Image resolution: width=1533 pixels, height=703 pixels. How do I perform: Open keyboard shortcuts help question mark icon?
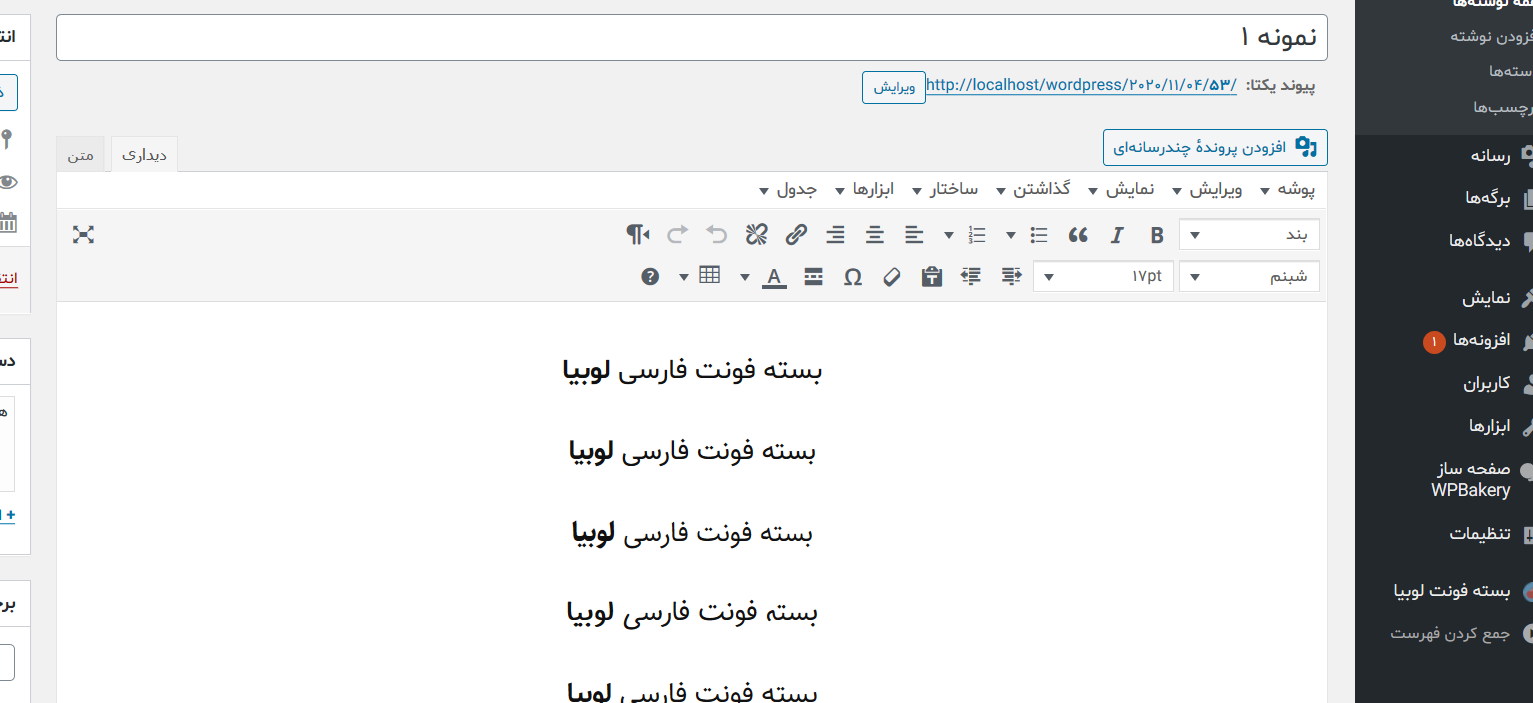point(650,276)
